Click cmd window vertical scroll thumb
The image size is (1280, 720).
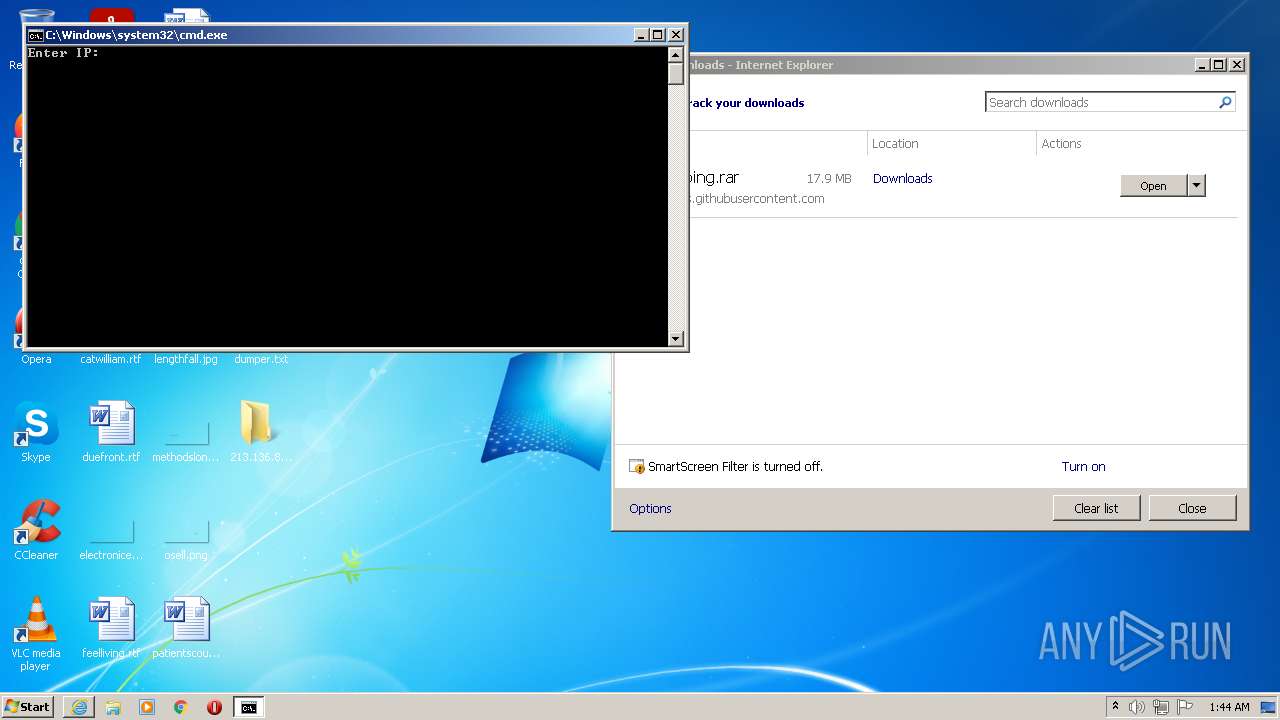click(676, 73)
